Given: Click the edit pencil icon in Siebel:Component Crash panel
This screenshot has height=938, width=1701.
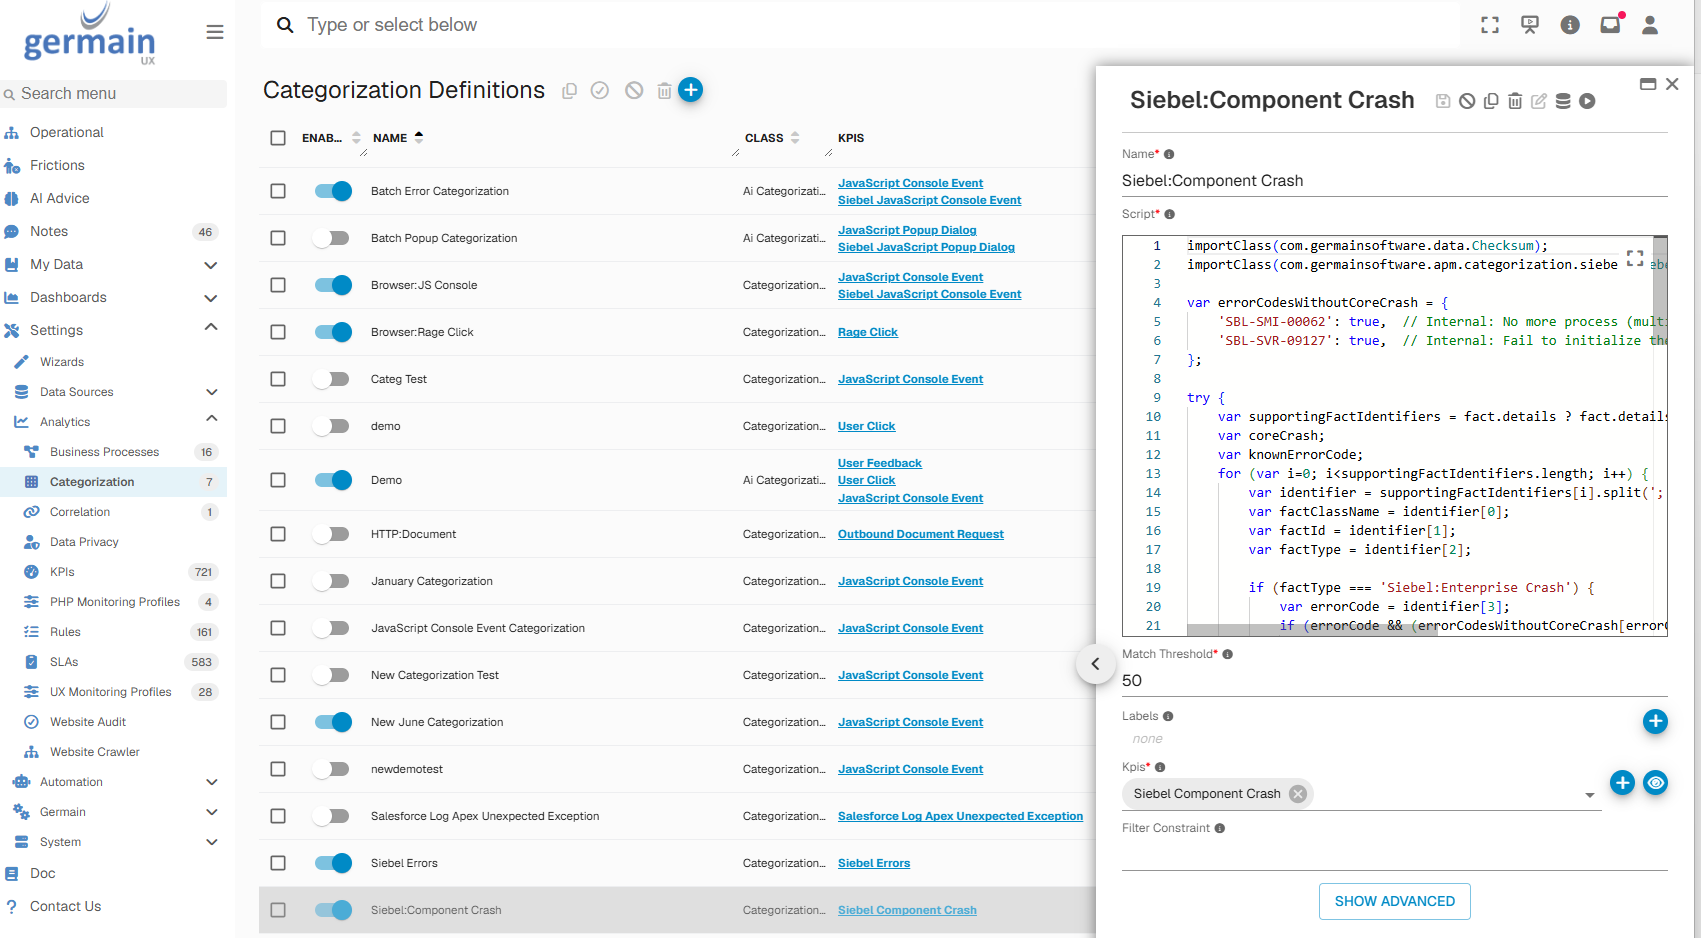Looking at the screenshot, I should click(1539, 101).
